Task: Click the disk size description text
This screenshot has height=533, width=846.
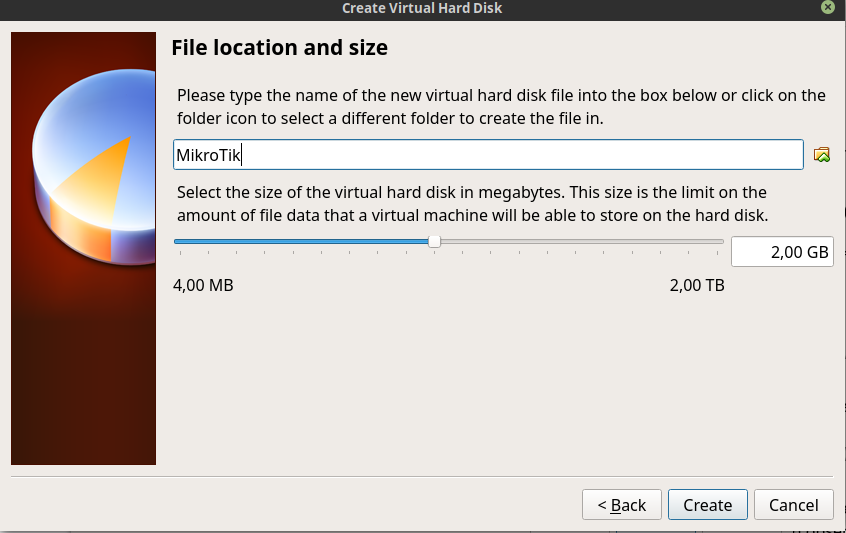Action: coord(472,203)
